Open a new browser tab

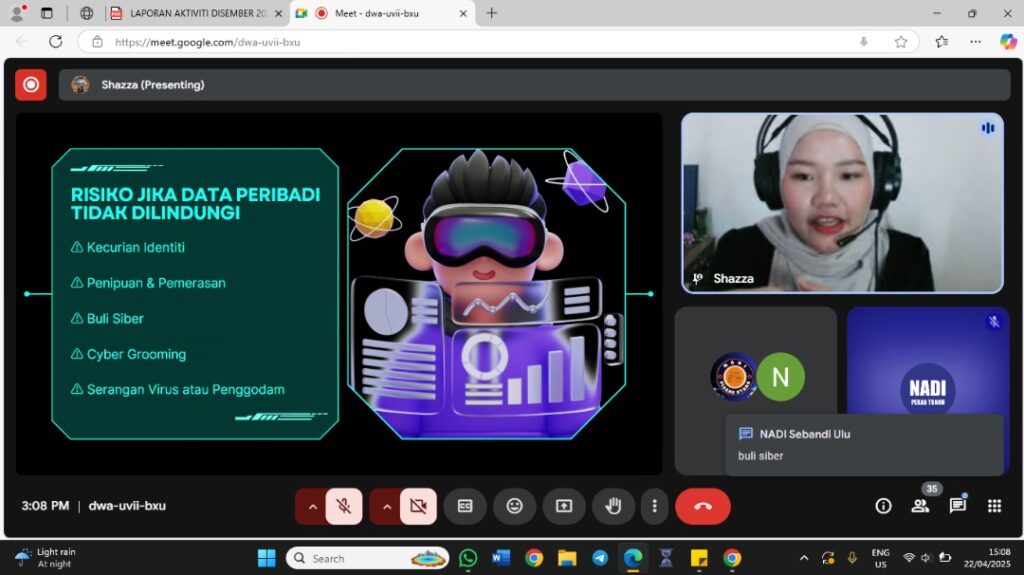coord(492,13)
